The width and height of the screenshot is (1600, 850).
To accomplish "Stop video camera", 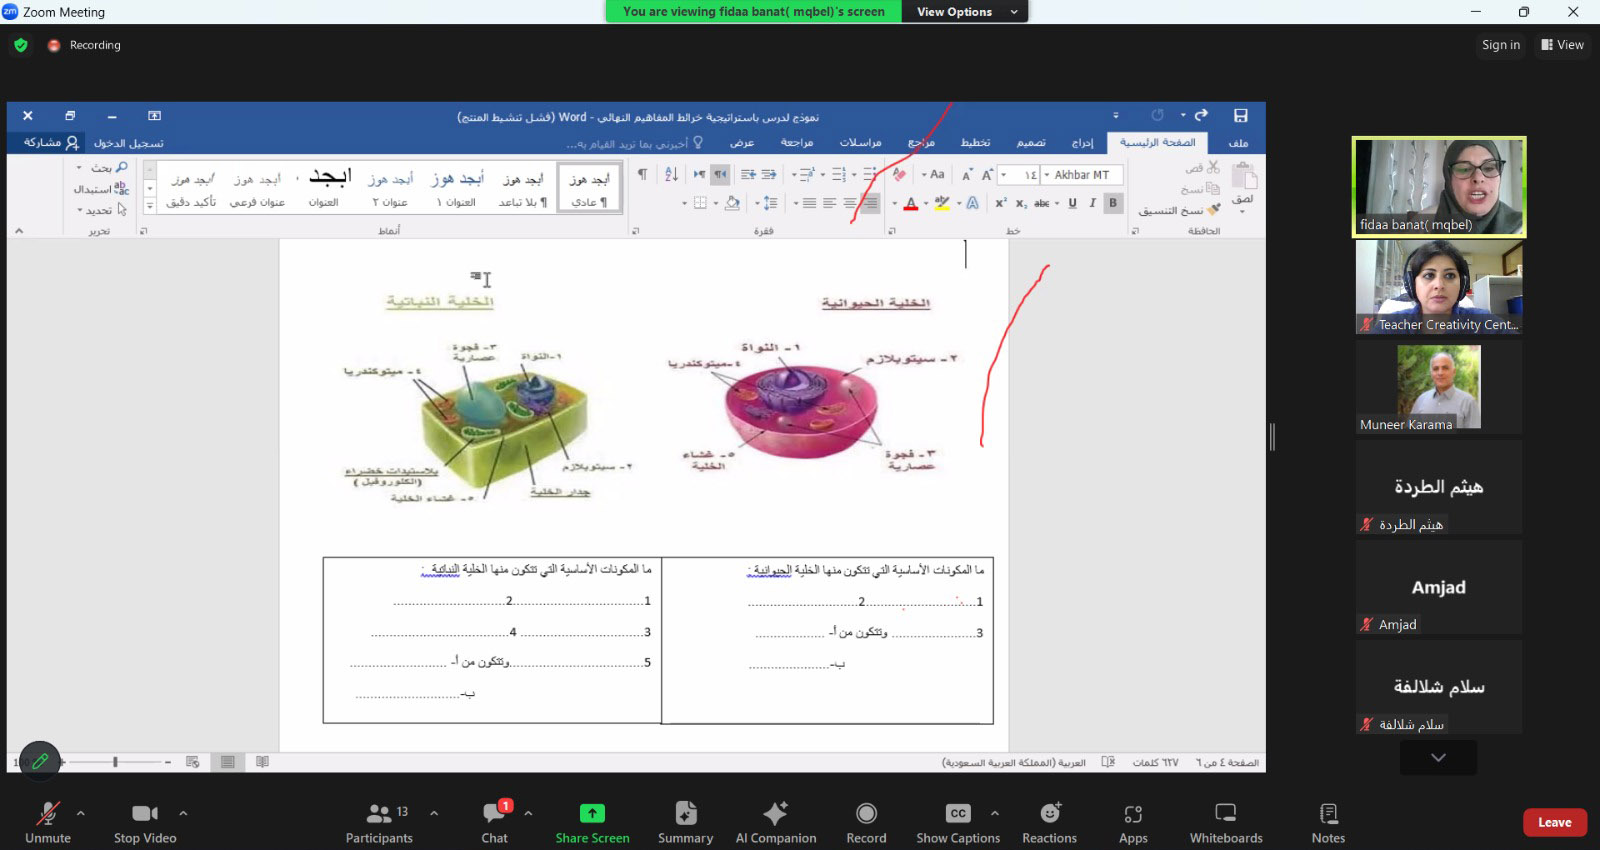I will click(145, 822).
